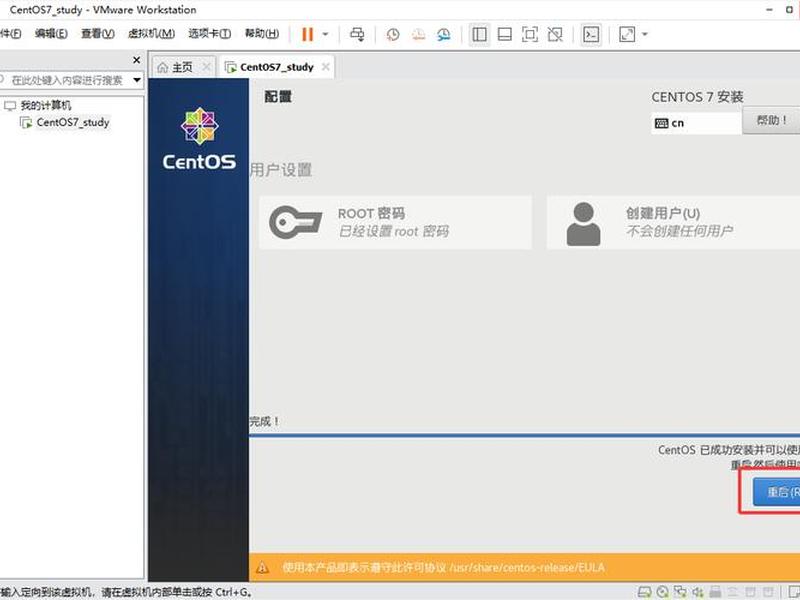Image resolution: width=800 pixels, height=600 pixels.
Task: Click the stretch guest display icon
Action: [x=627, y=34]
